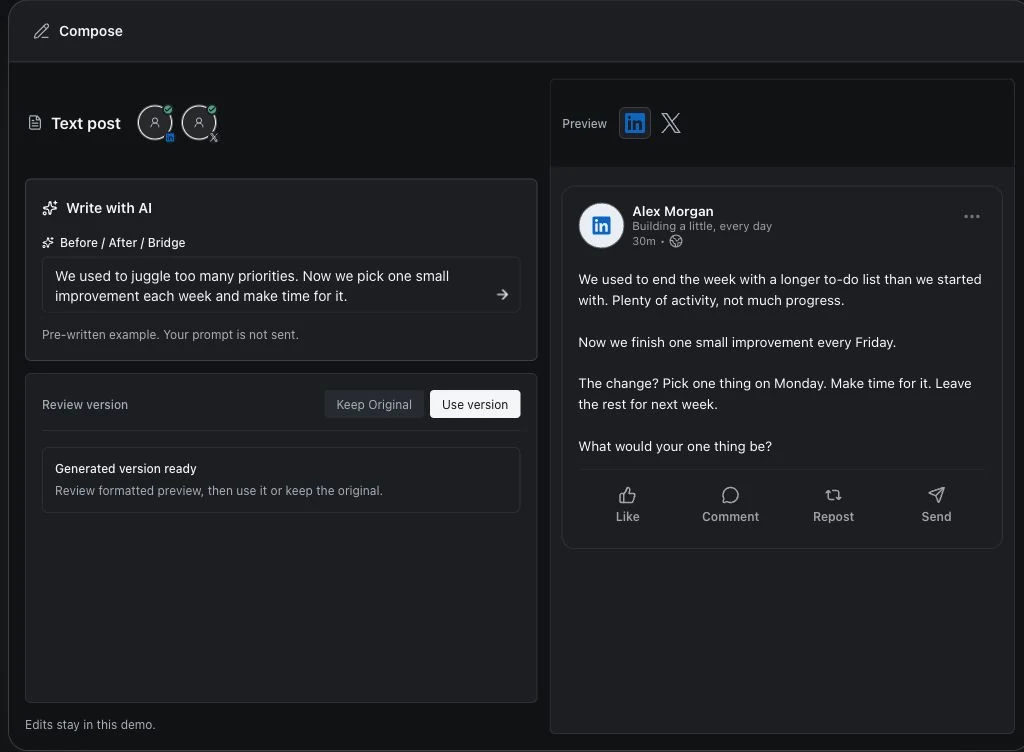Click the Alex Morgan name
Screen dimensions: 1024x752
(673, 212)
